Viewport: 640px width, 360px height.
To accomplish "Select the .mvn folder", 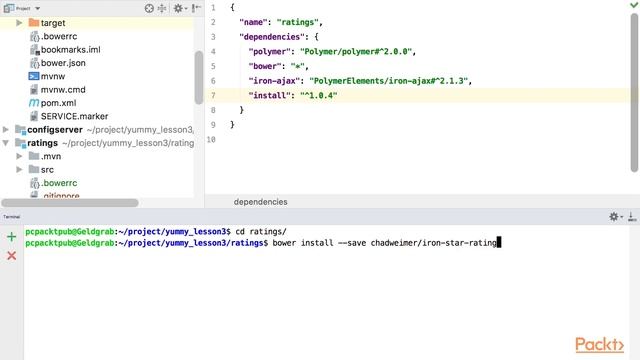I will point(51,156).
